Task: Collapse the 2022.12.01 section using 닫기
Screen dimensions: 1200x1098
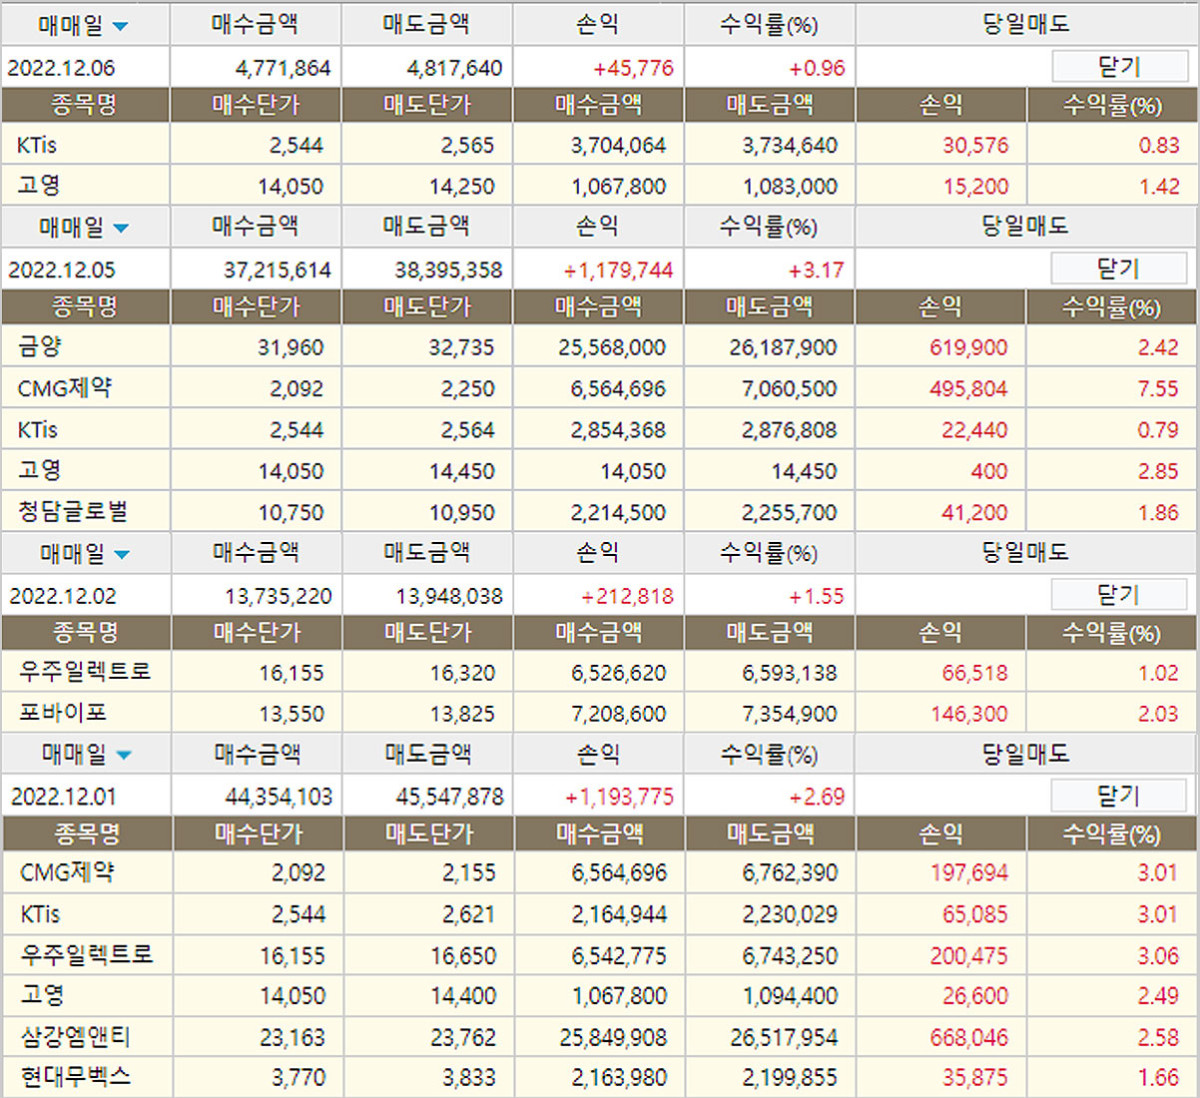Action: point(1118,796)
